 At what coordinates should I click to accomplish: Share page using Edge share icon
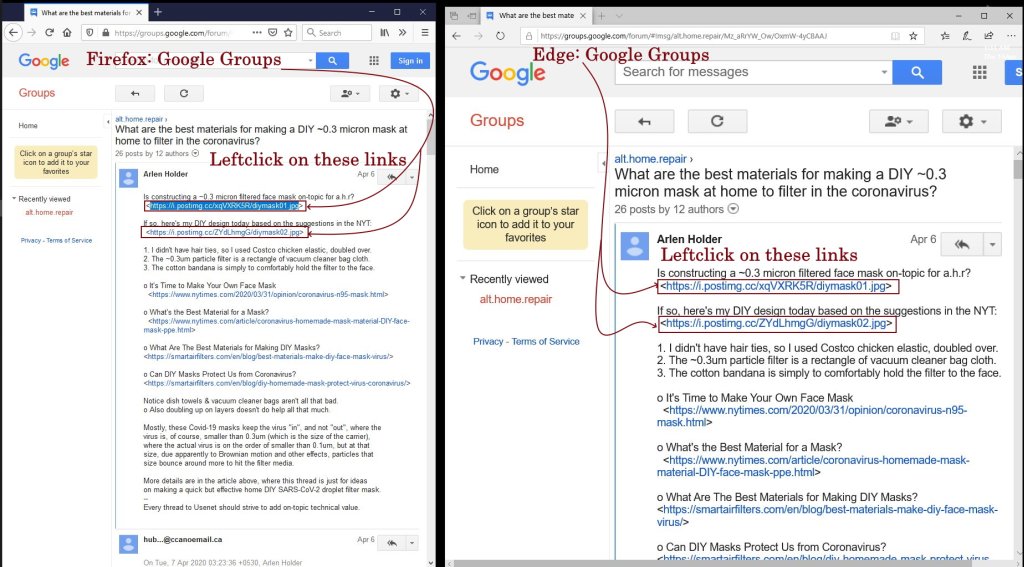pos(989,36)
